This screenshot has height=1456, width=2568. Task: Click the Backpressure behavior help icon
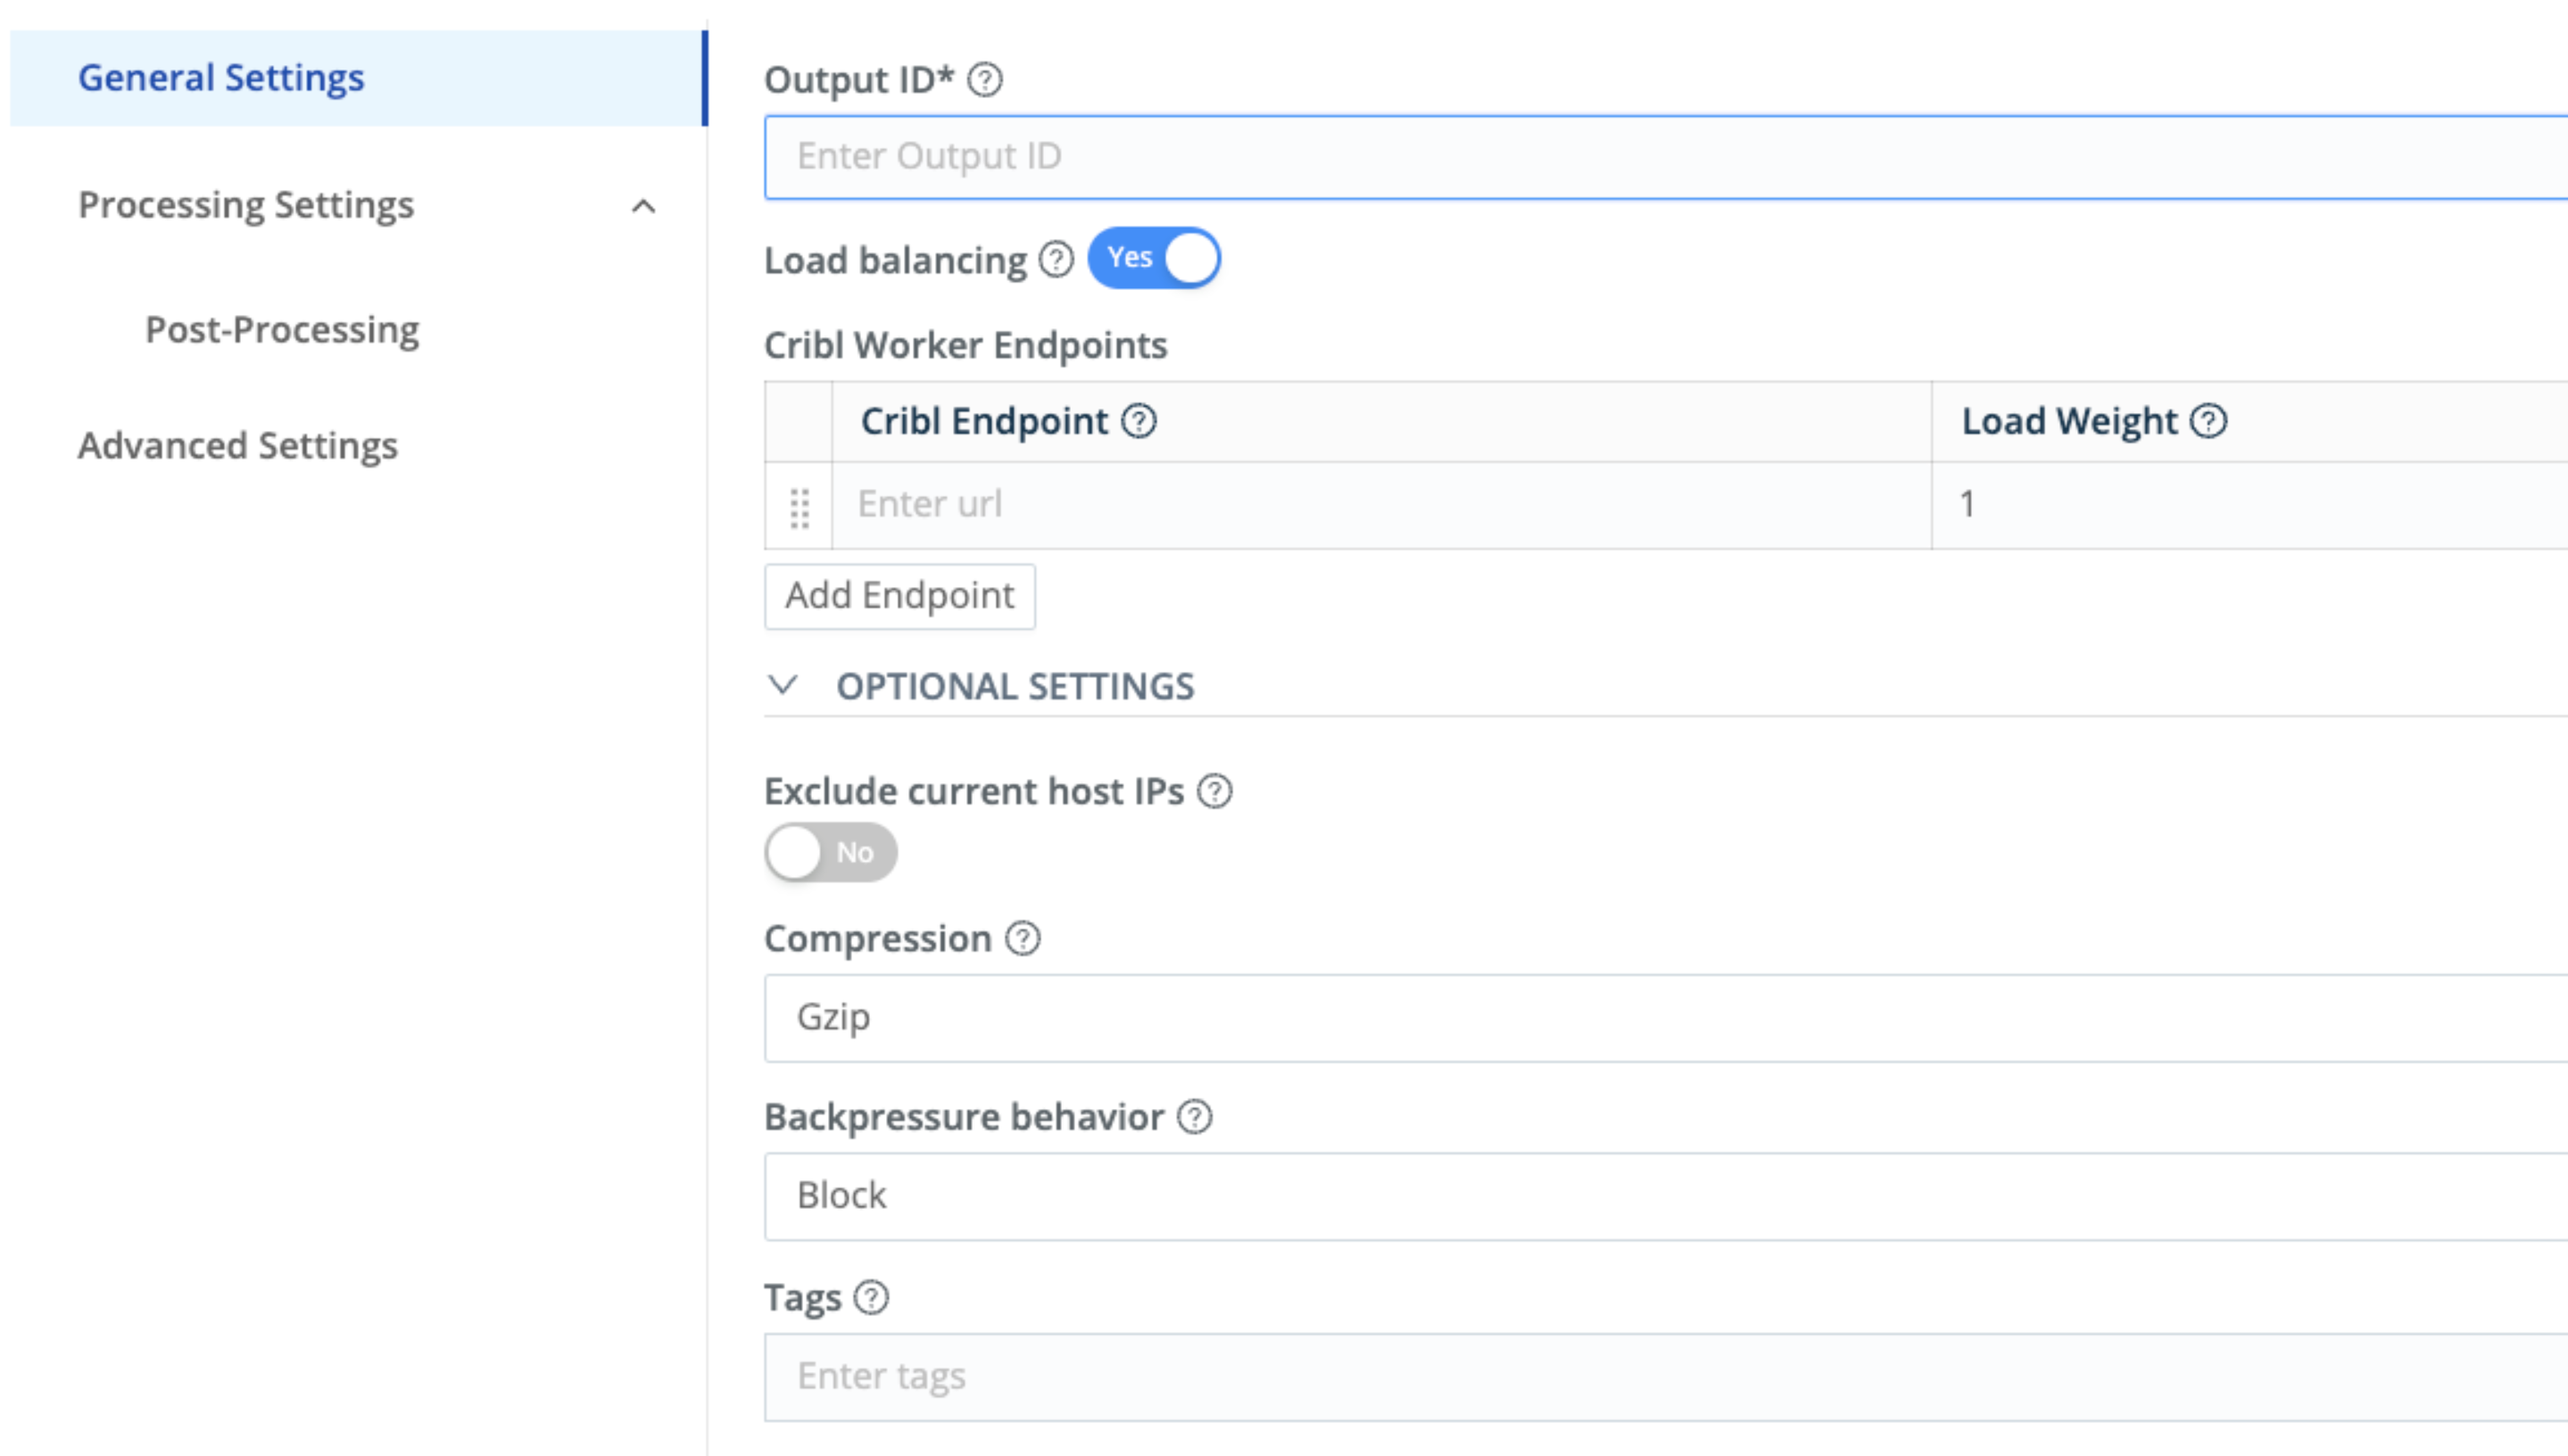click(1194, 1117)
